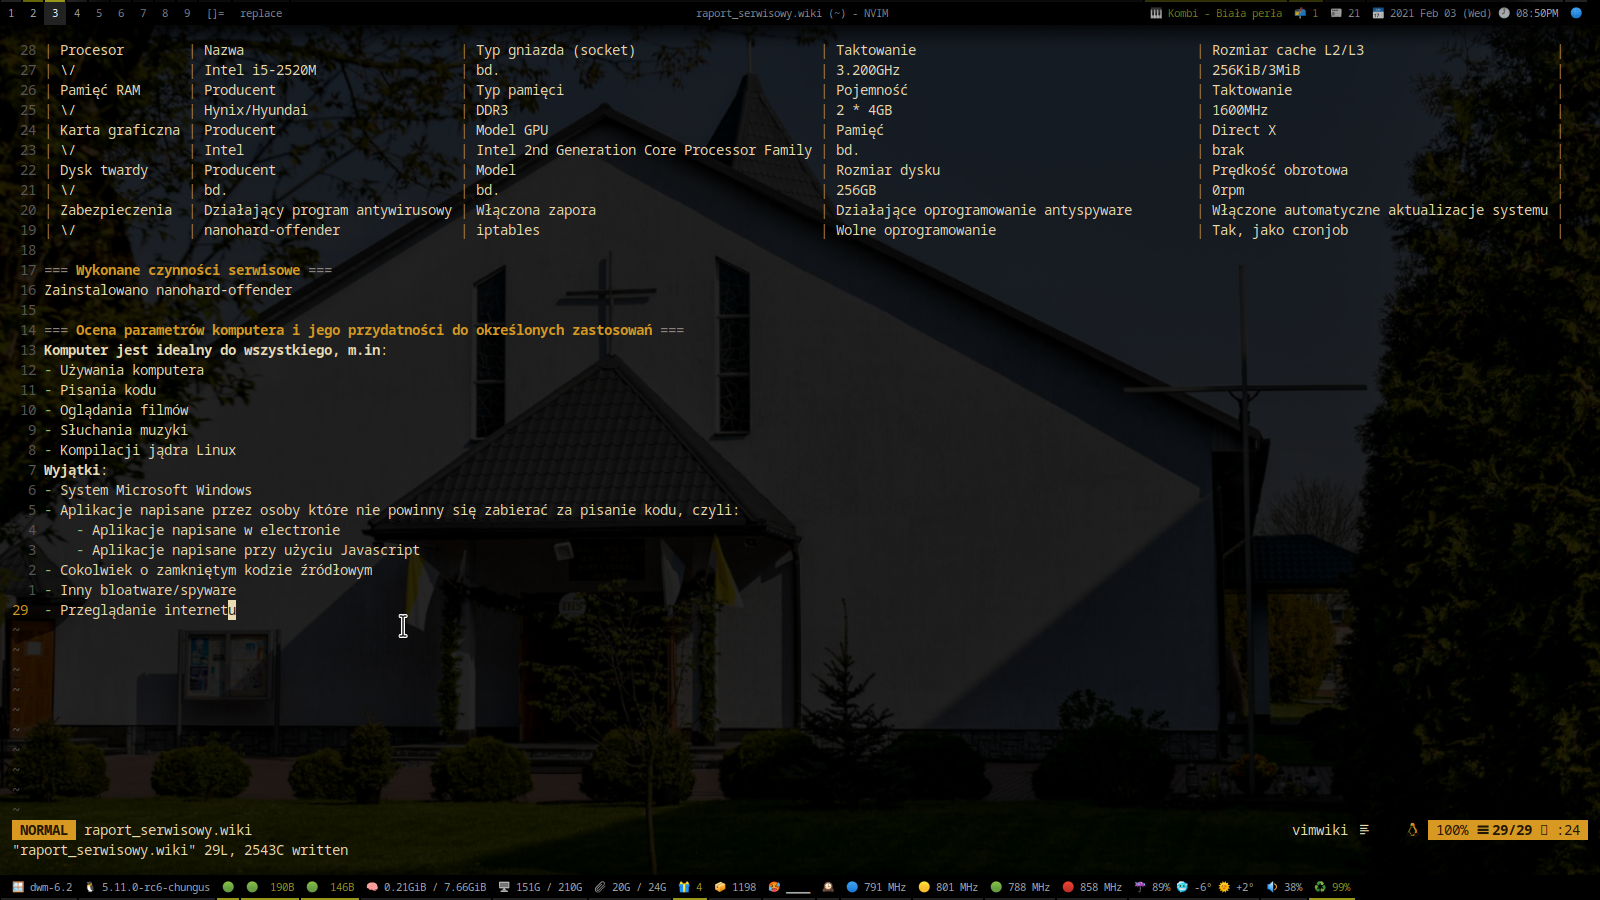Viewport: 1600px width, 900px height.
Task: Click the umbrella rain chance icon
Action: coord(1140,887)
